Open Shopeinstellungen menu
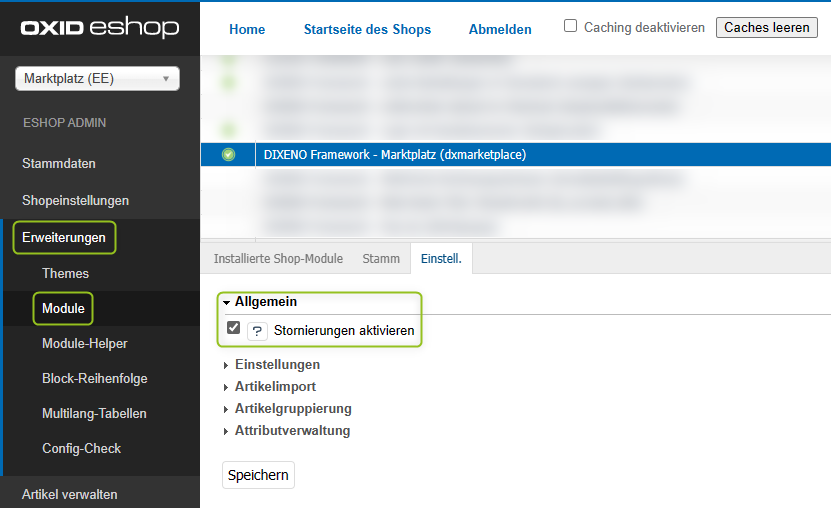 (75, 200)
